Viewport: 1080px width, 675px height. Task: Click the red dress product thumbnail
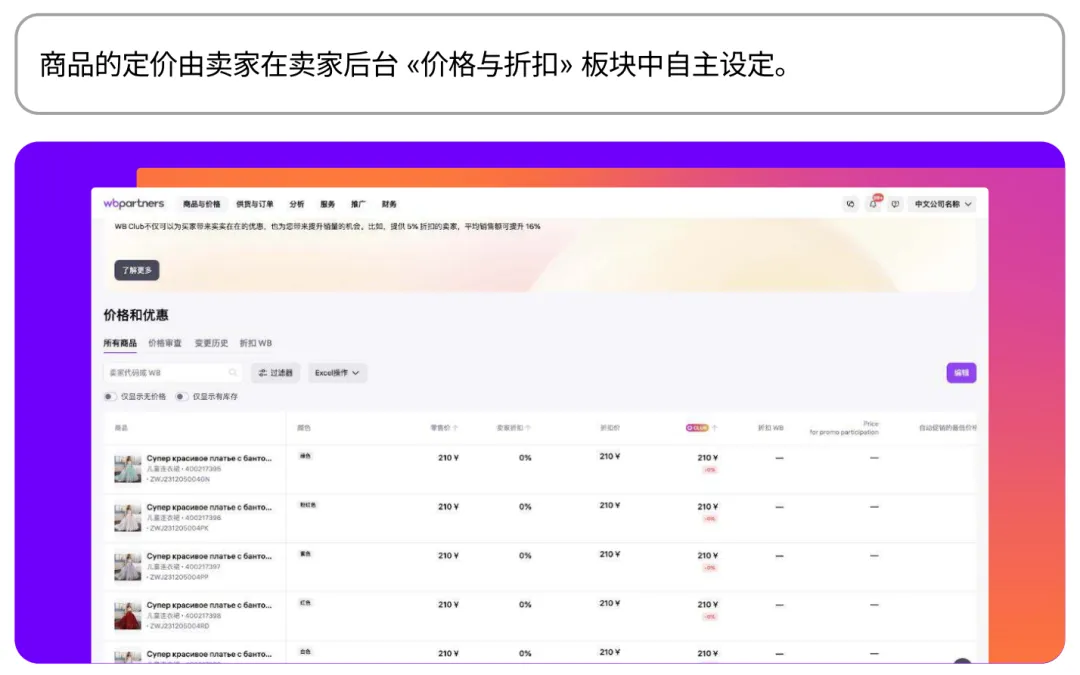[128, 615]
